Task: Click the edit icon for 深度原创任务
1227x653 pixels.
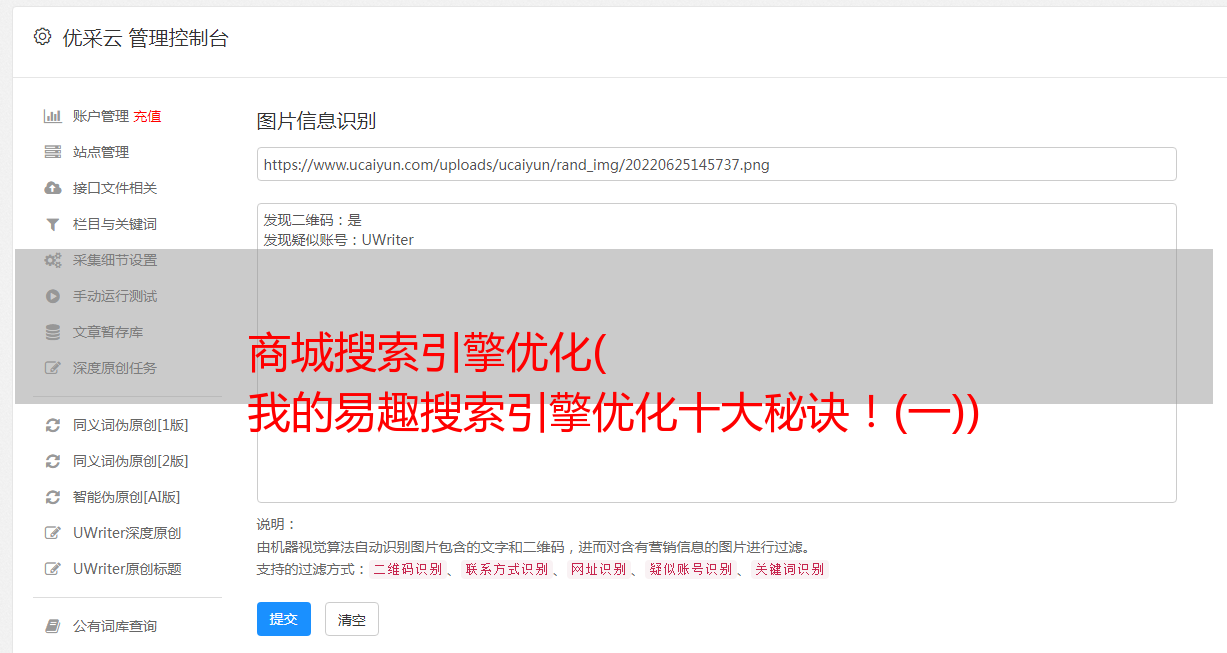Action: [53, 368]
